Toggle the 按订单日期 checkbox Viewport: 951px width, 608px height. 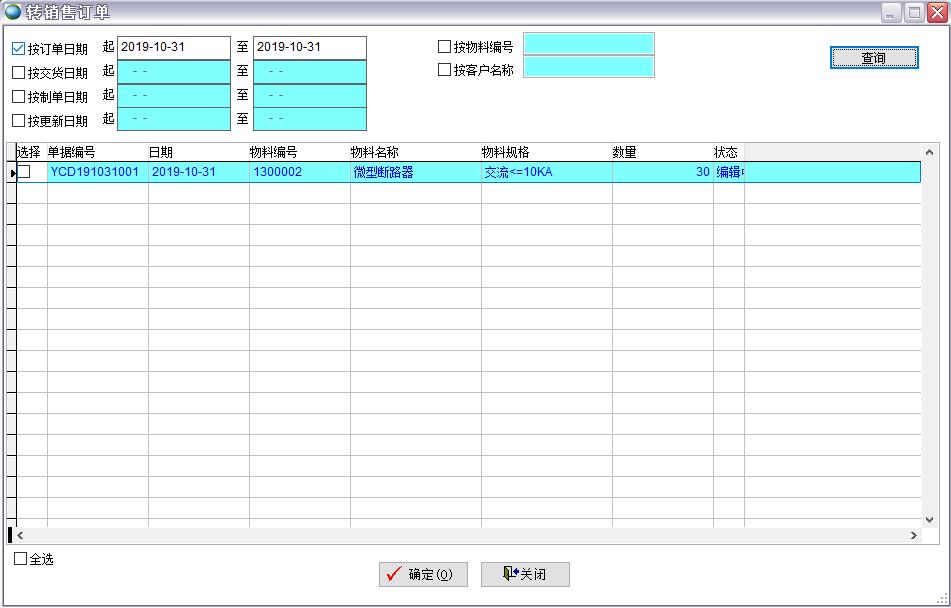tap(19, 48)
